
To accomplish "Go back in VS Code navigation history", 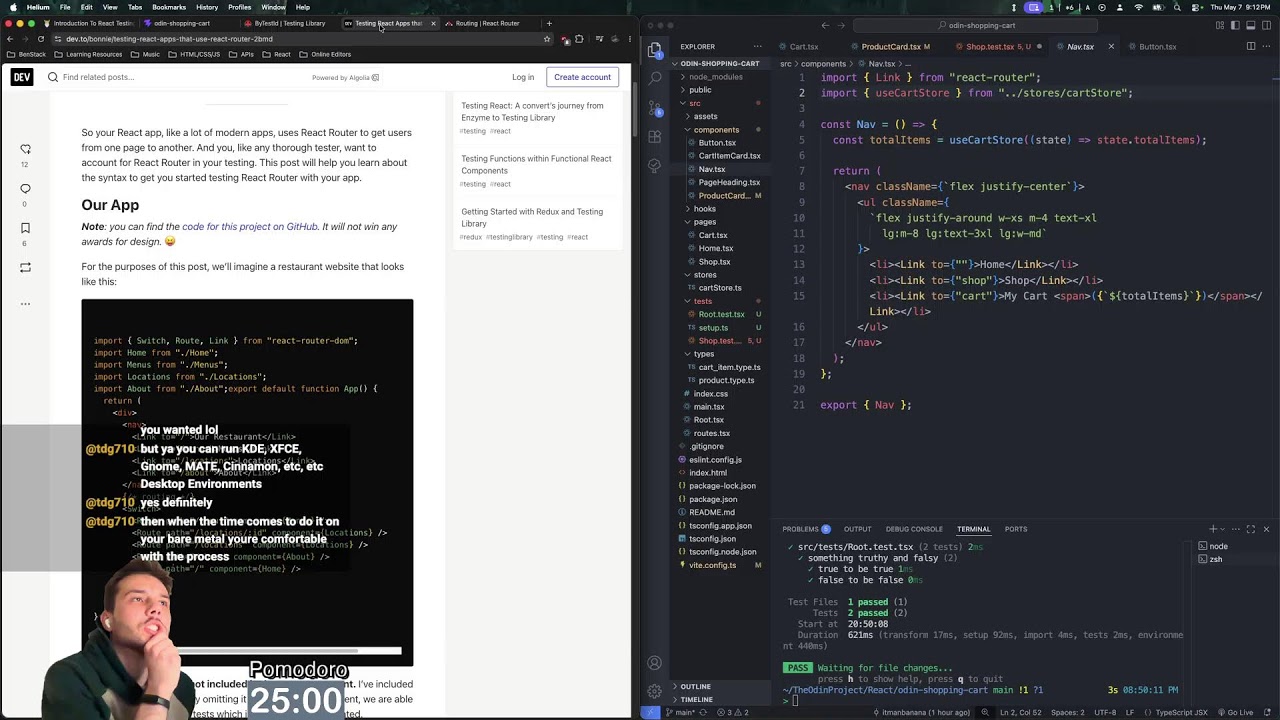I will click(825, 25).
